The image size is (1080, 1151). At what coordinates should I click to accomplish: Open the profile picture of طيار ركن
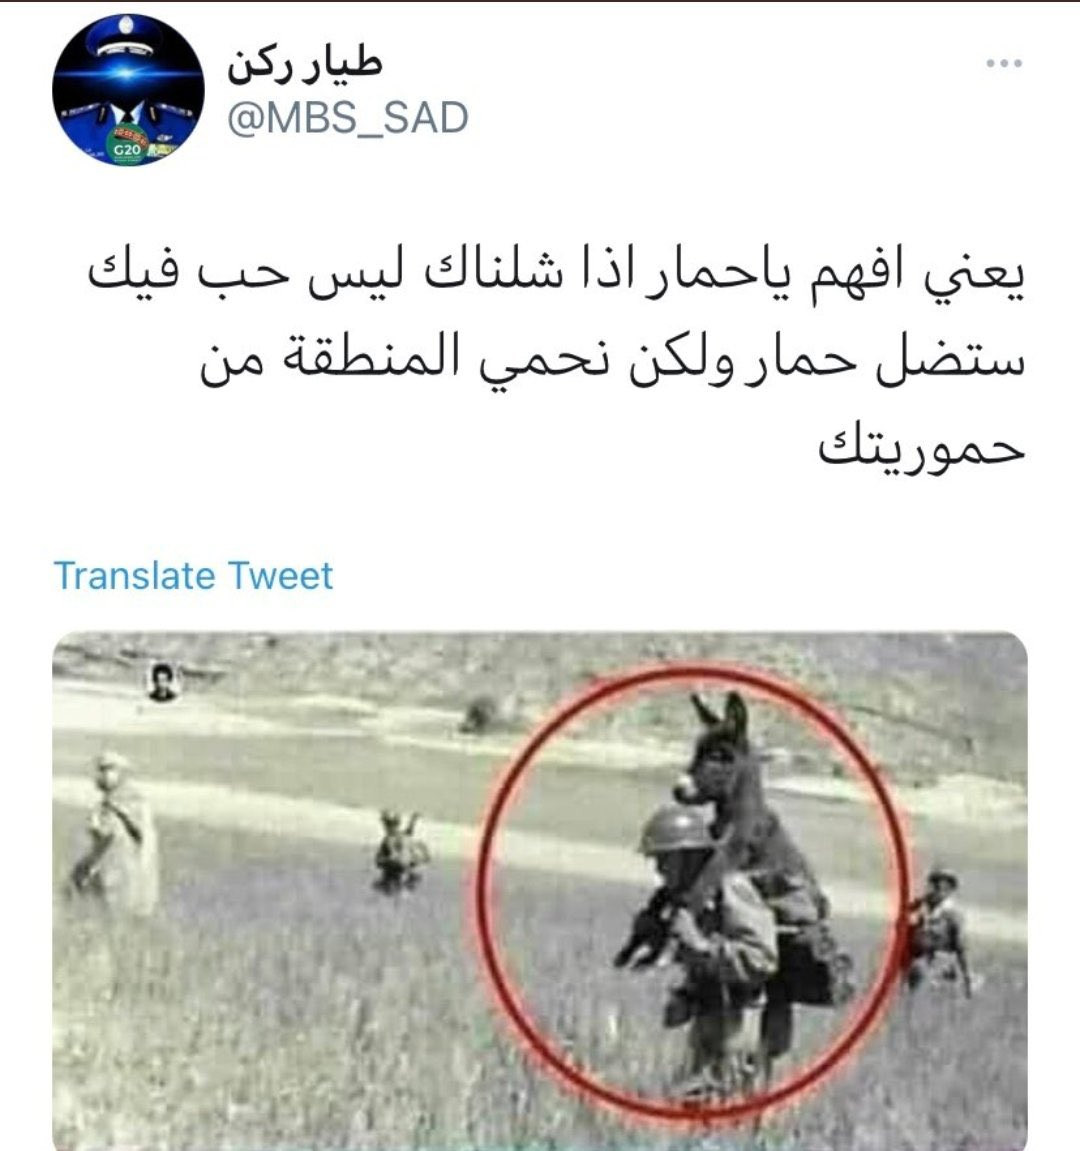[x=128, y=90]
